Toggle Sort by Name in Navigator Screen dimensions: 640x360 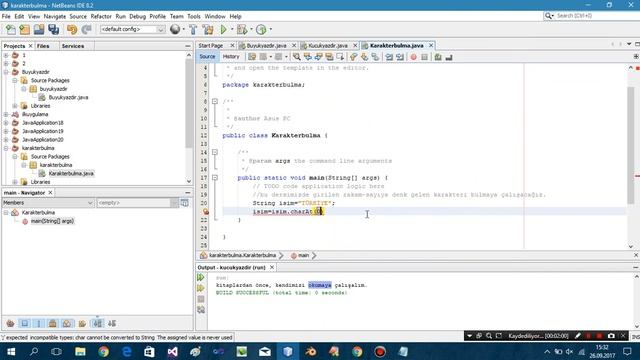pyautogui.click(x=97, y=324)
